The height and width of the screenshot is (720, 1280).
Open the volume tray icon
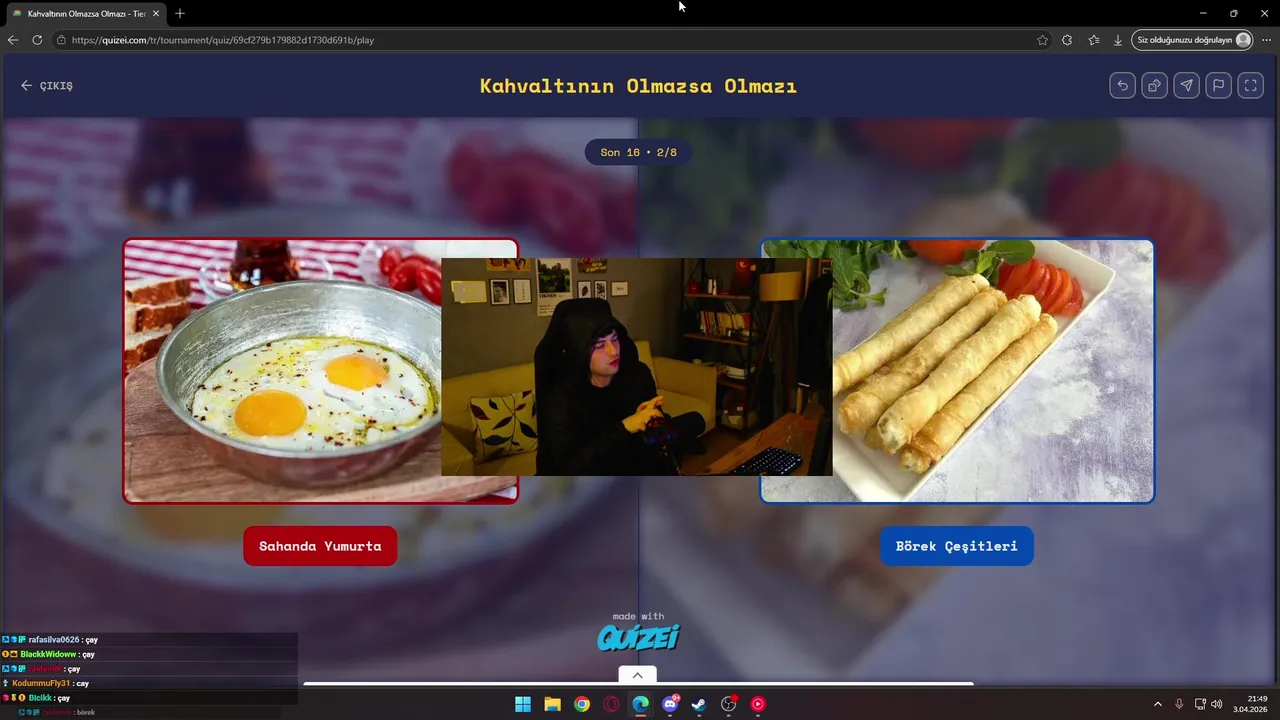[1217, 704]
